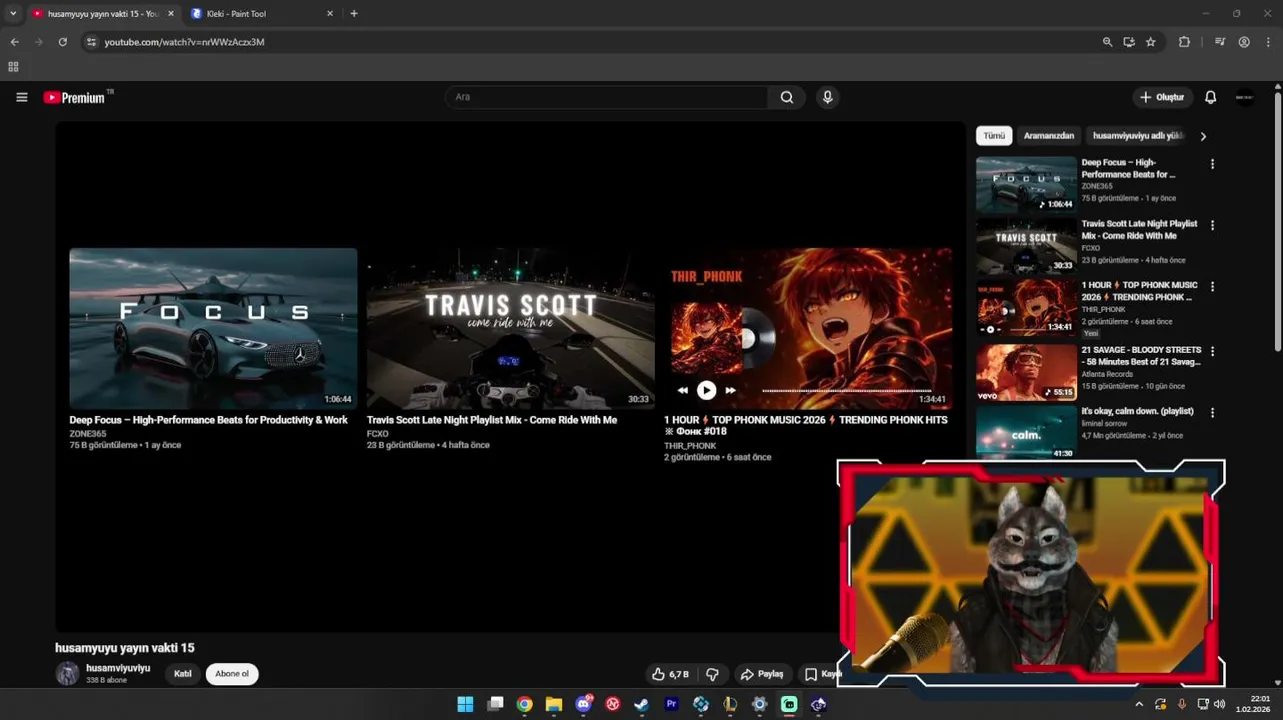
Task: Open the Chrome profile icon
Action: (x=1244, y=42)
